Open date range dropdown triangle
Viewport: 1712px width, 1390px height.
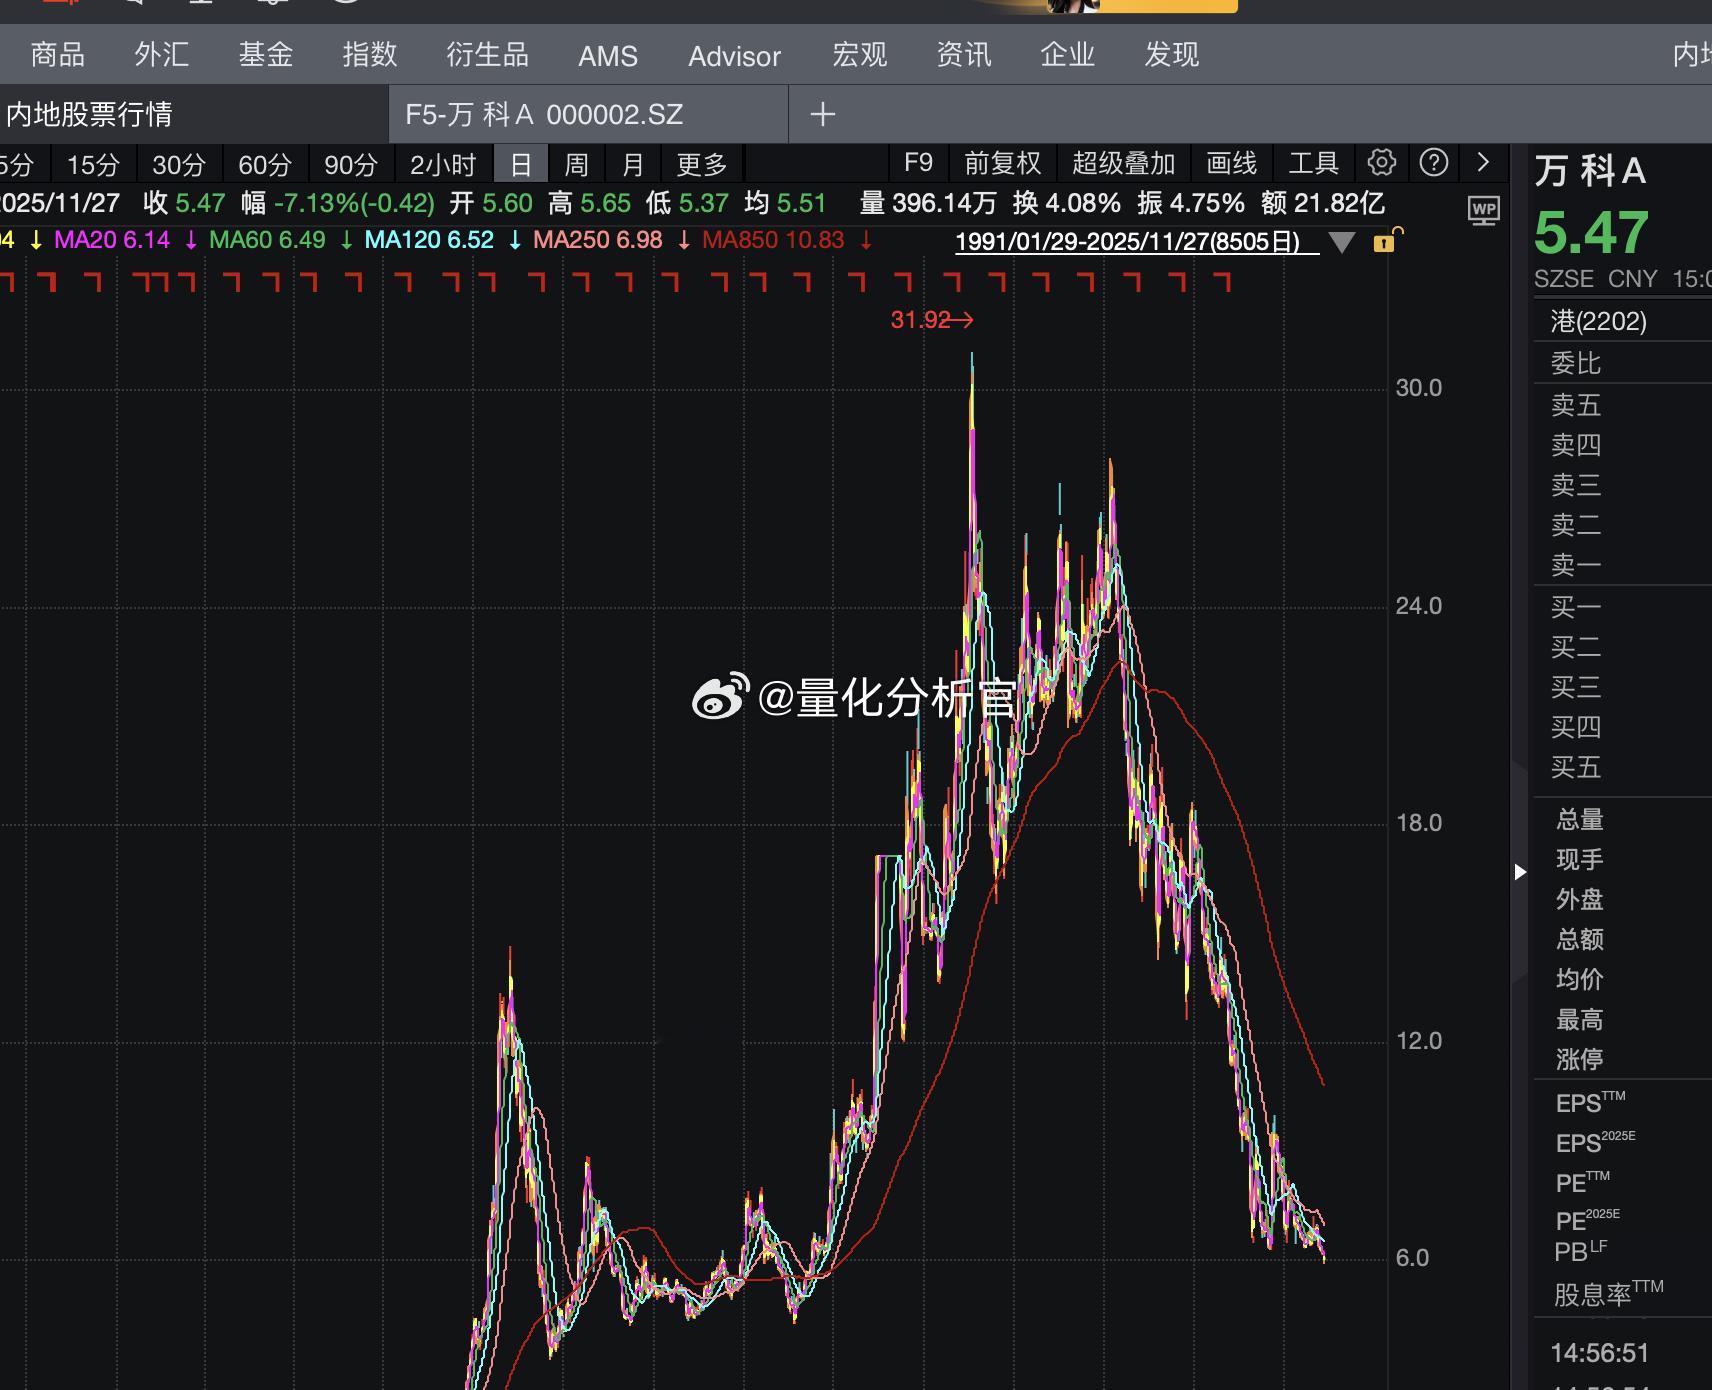(1342, 242)
